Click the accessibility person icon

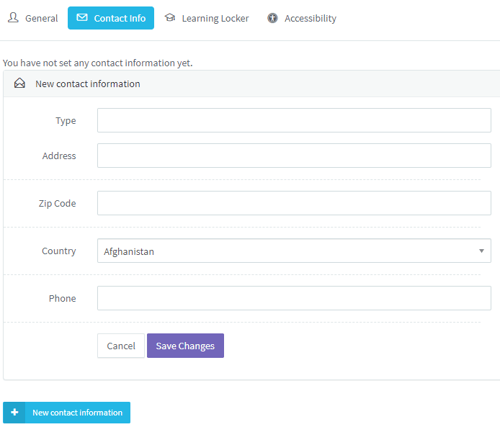pos(272,18)
